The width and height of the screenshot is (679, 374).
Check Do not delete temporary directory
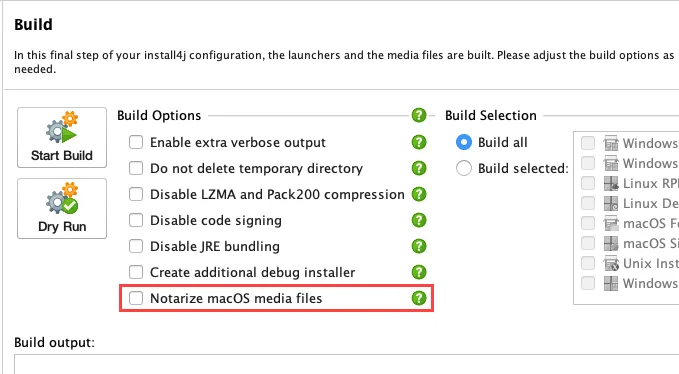(136, 168)
